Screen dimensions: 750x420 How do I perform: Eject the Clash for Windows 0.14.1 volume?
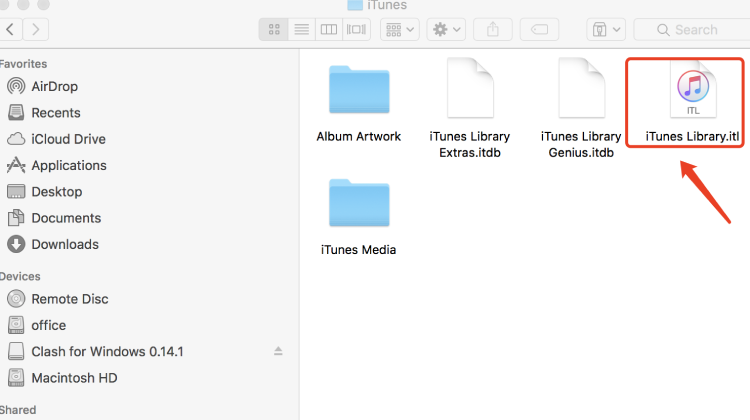[278, 352]
